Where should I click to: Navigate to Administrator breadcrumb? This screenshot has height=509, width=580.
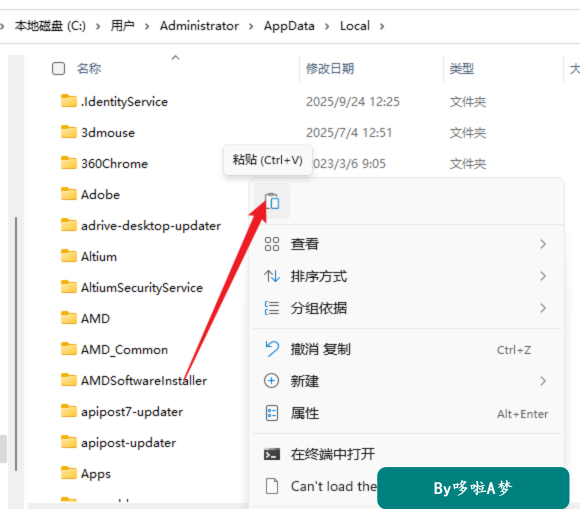click(x=199, y=26)
